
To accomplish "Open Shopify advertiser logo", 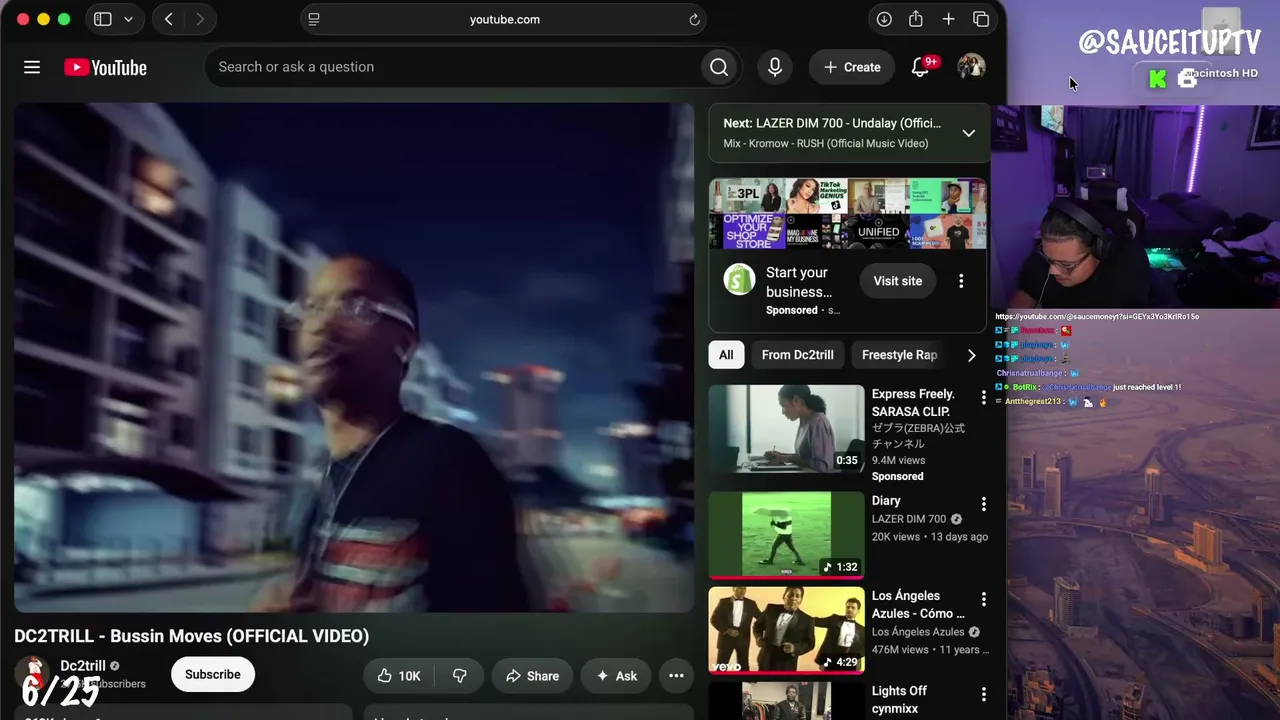I will 739,280.
